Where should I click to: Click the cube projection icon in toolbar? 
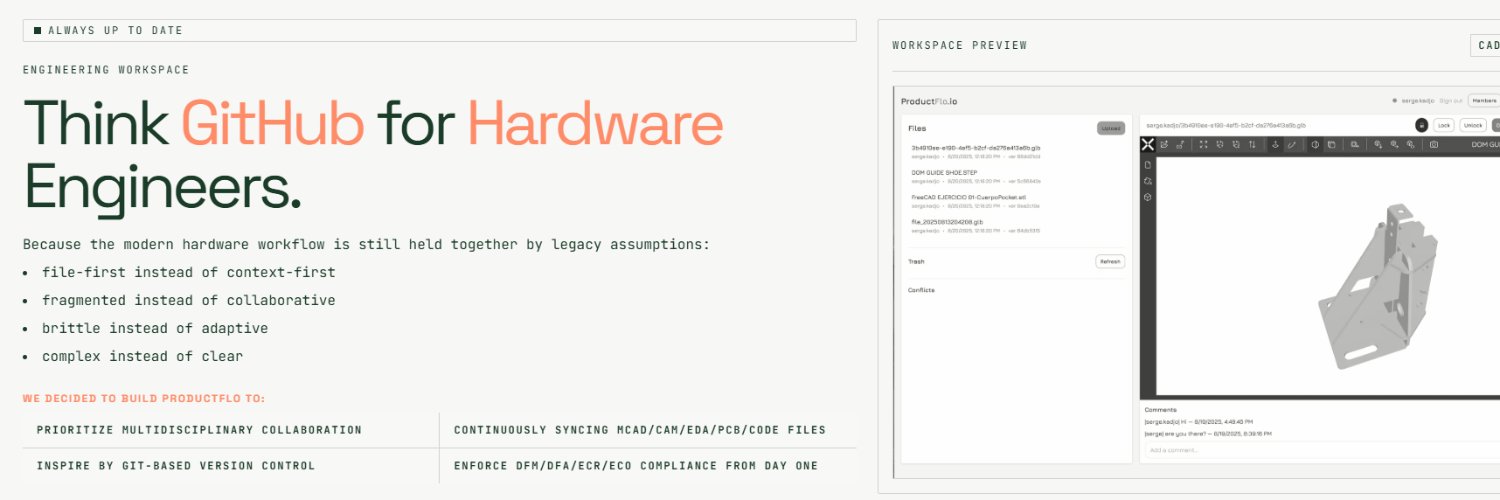(x=1315, y=144)
